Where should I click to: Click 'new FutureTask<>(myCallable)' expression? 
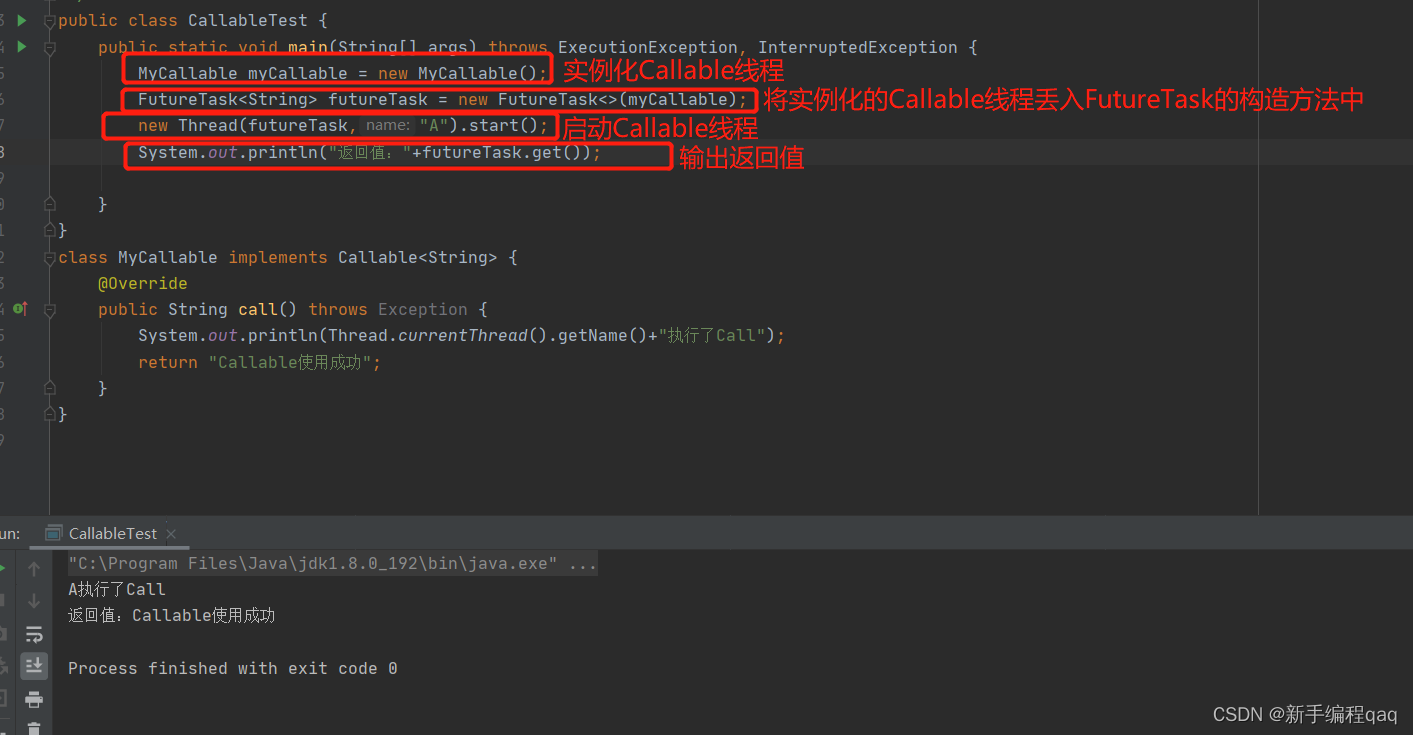[598, 99]
